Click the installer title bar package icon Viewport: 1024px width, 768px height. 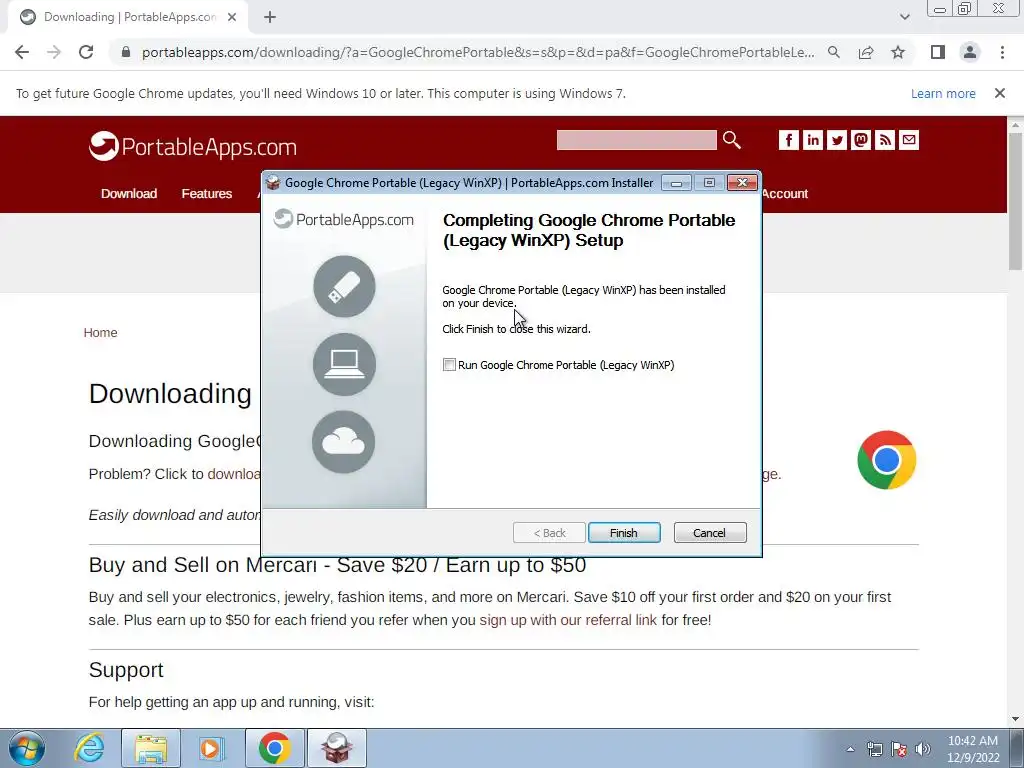pos(273,183)
